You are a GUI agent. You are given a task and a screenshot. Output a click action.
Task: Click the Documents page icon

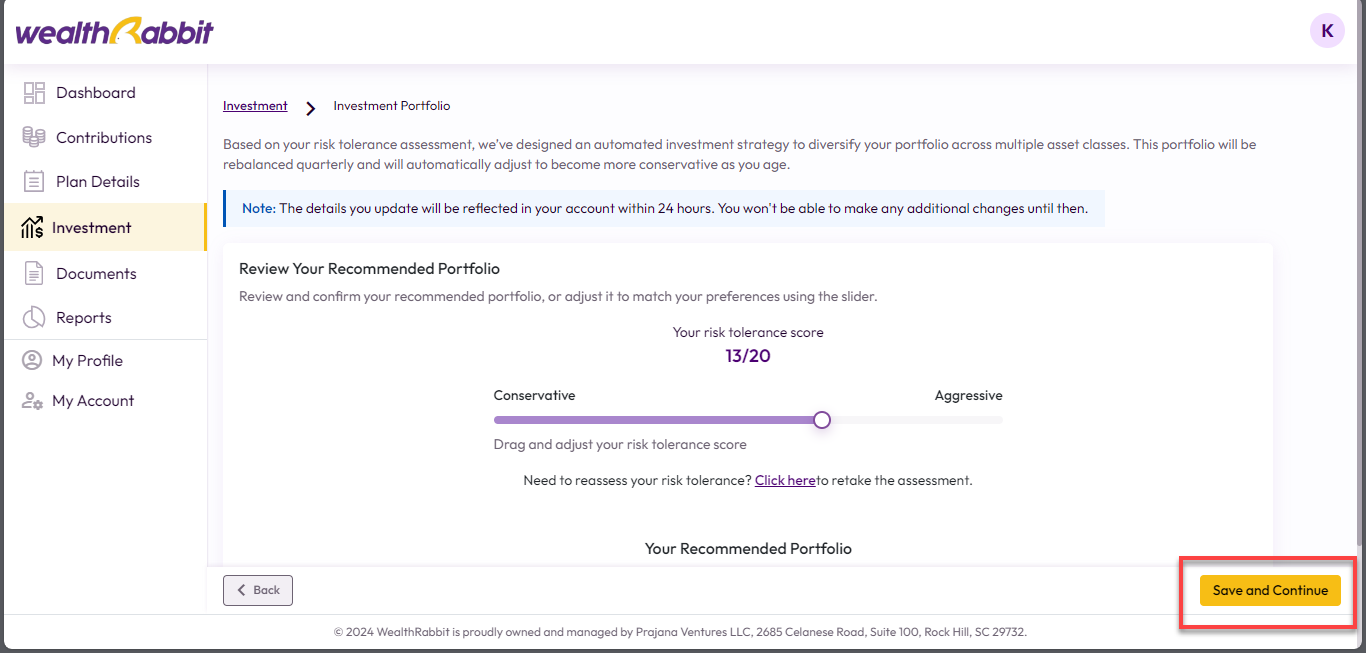click(x=34, y=273)
